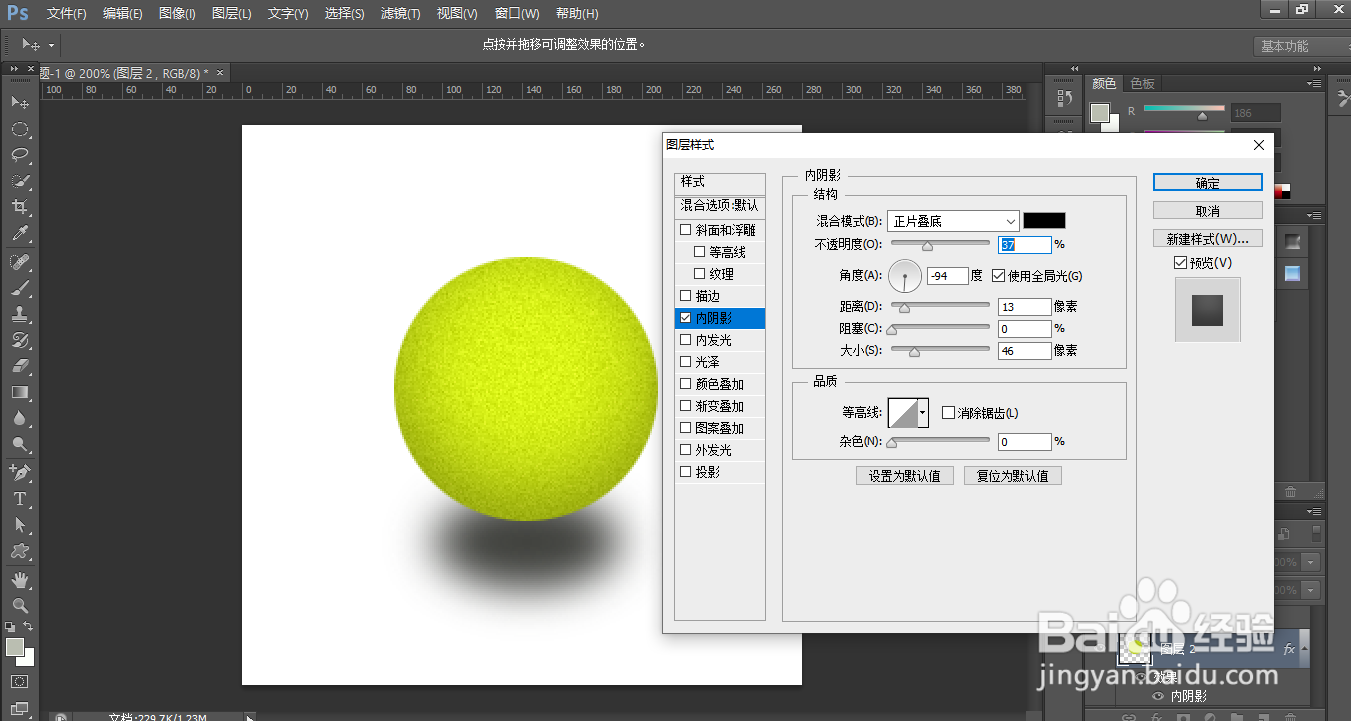Image resolution: width=1351 pixels, height=721 pixels.
Task: Open the 图层 menu
Action: pos(232,14)
